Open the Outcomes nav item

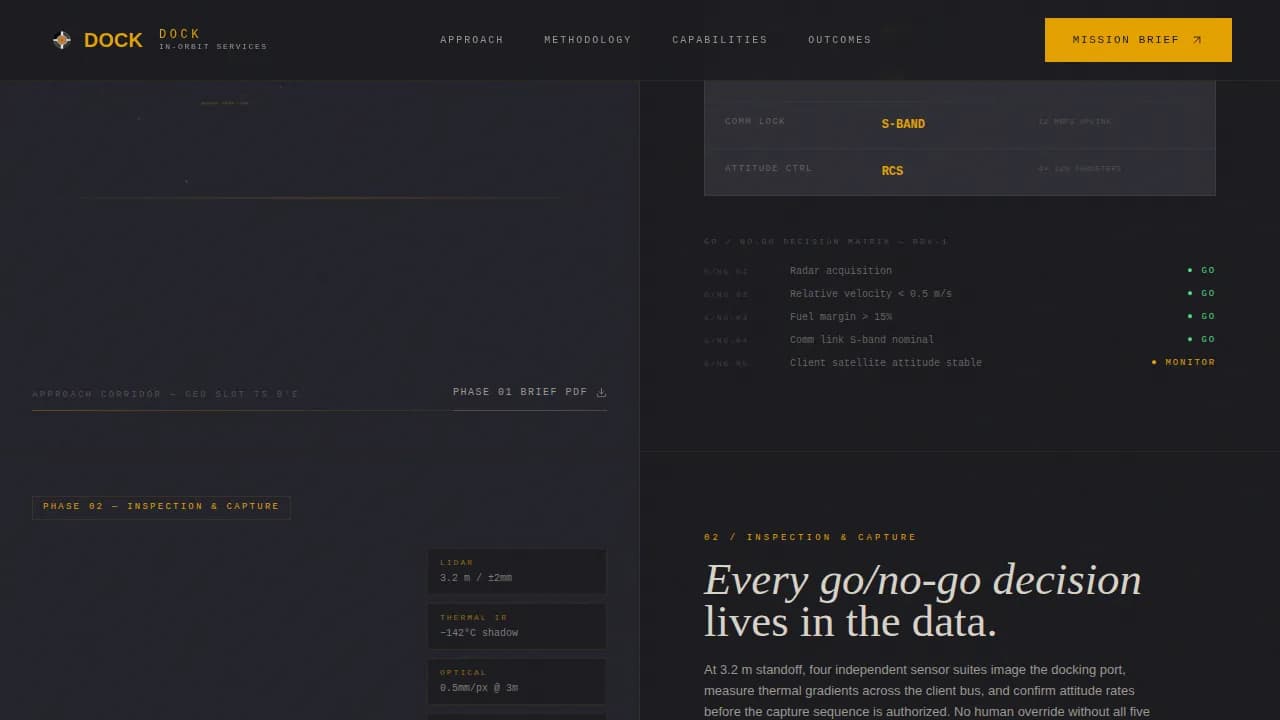click(x=840, y=40)
